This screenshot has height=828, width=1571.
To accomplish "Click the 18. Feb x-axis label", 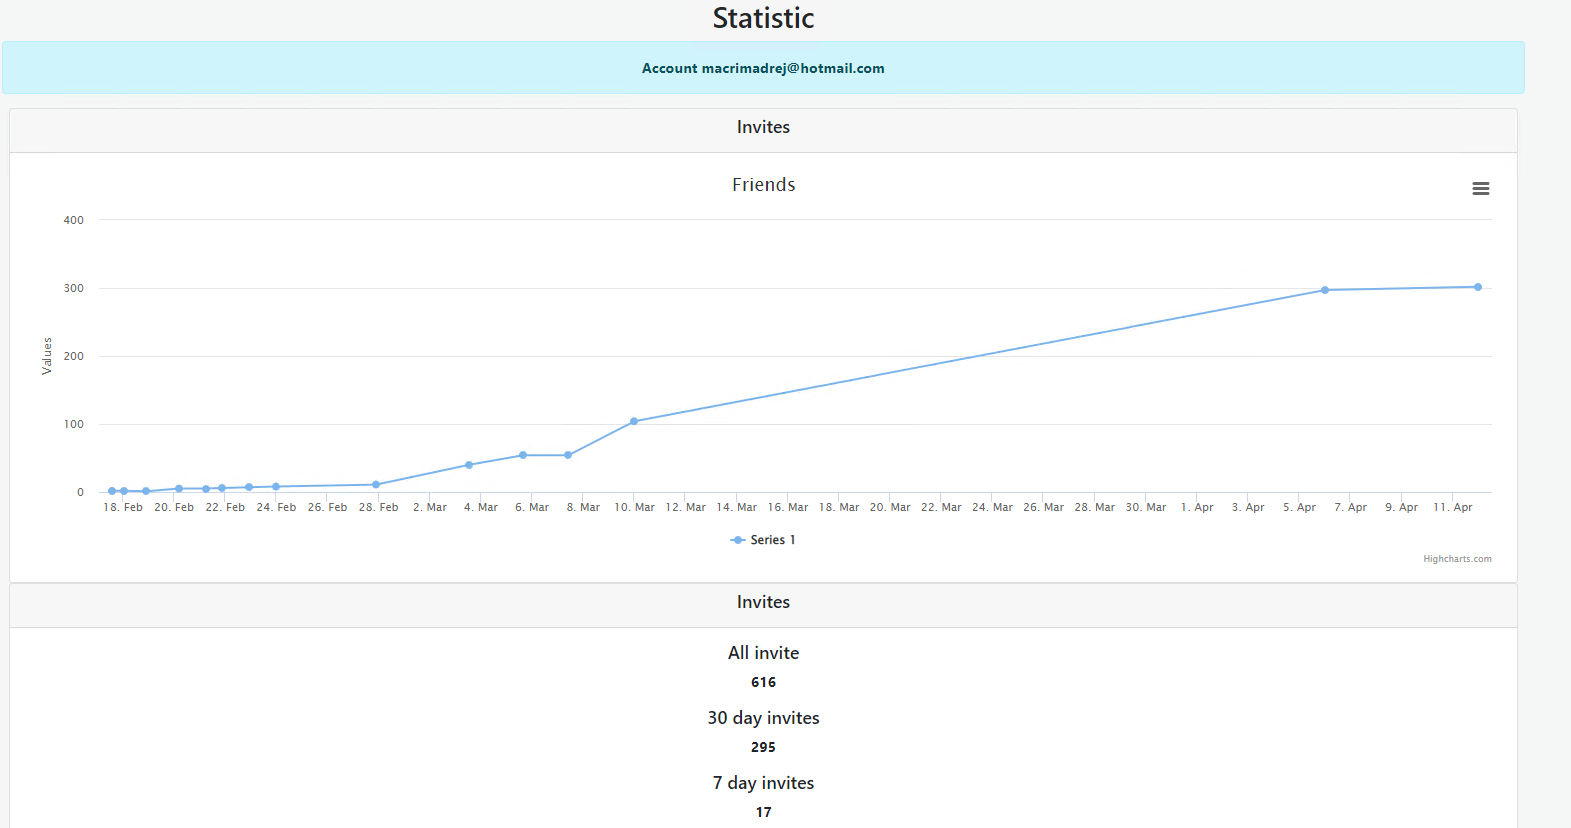I will pyautogui.click(x=123, y=507).
